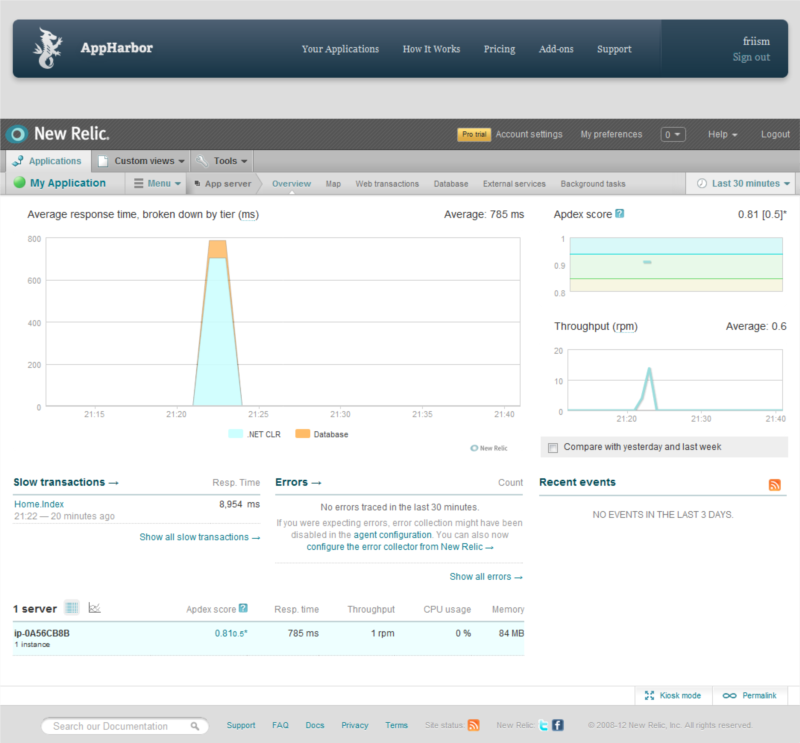Image resolution: width=800 pixels, height=743 pixels.
Task: Show all slow transactions
Action: click(199, 537)
